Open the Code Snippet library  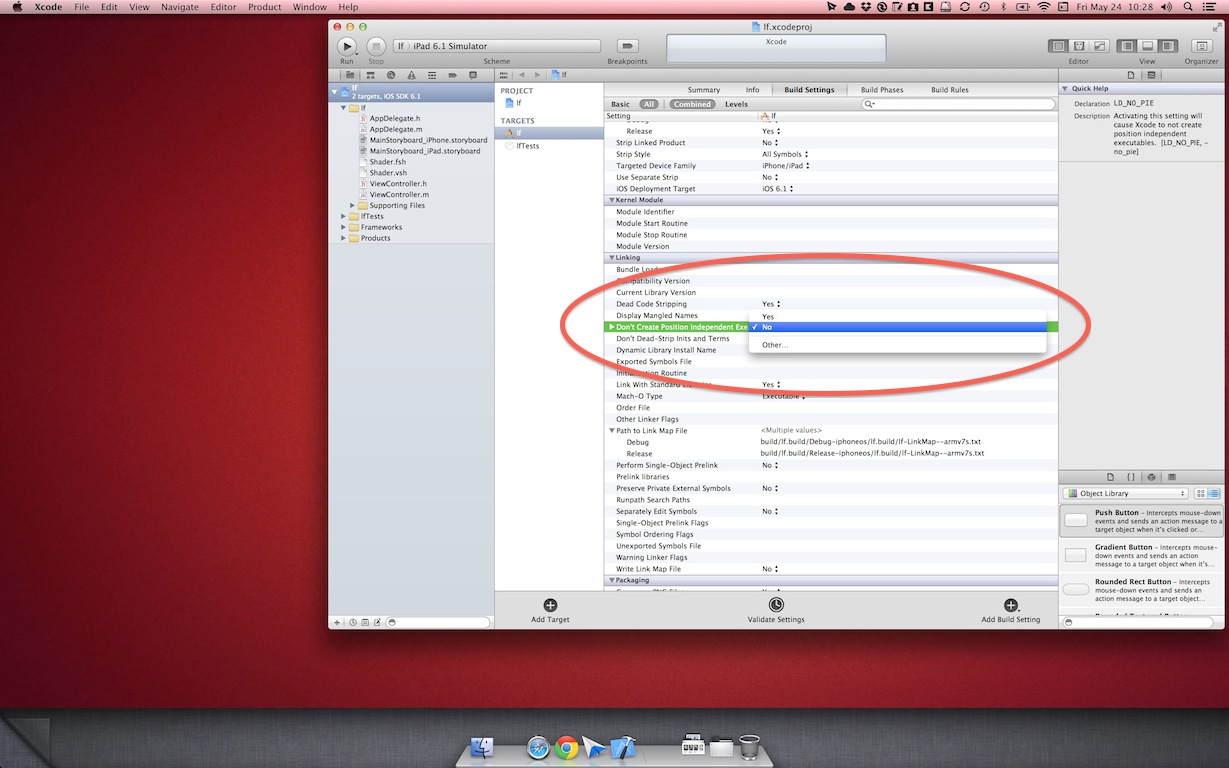tap(1130, 477)
